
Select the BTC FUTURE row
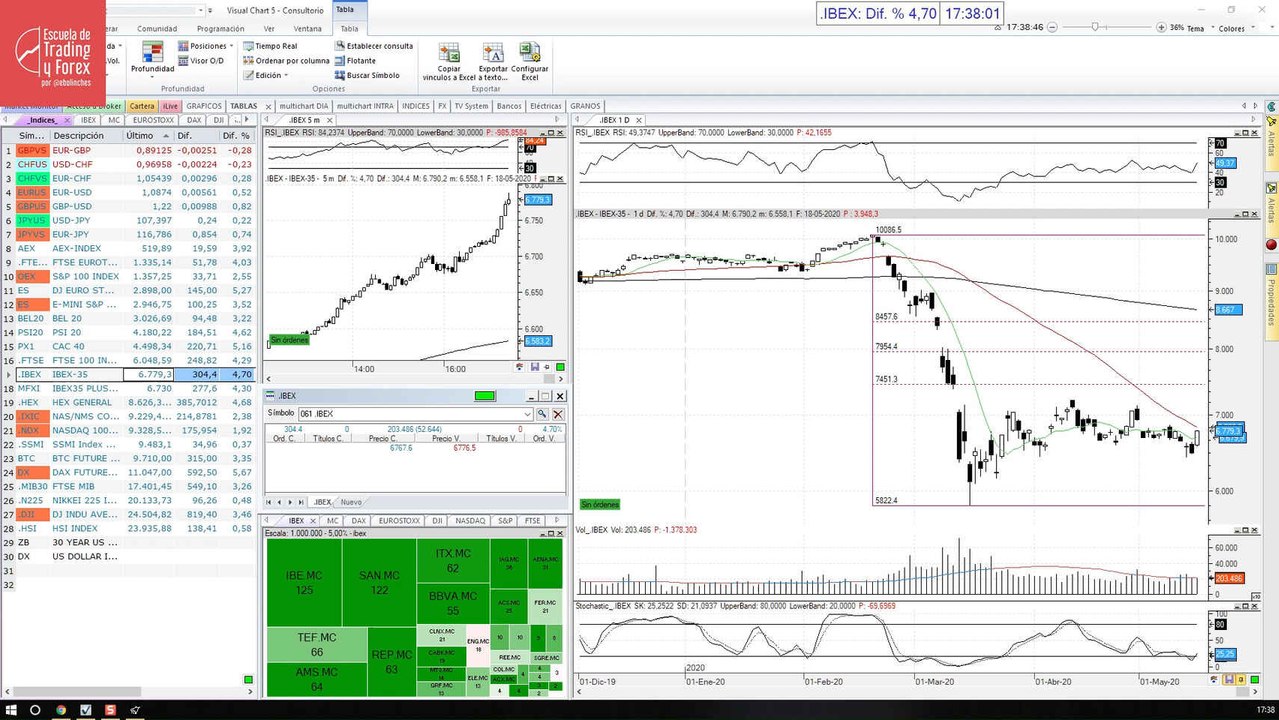pos(128,458)
